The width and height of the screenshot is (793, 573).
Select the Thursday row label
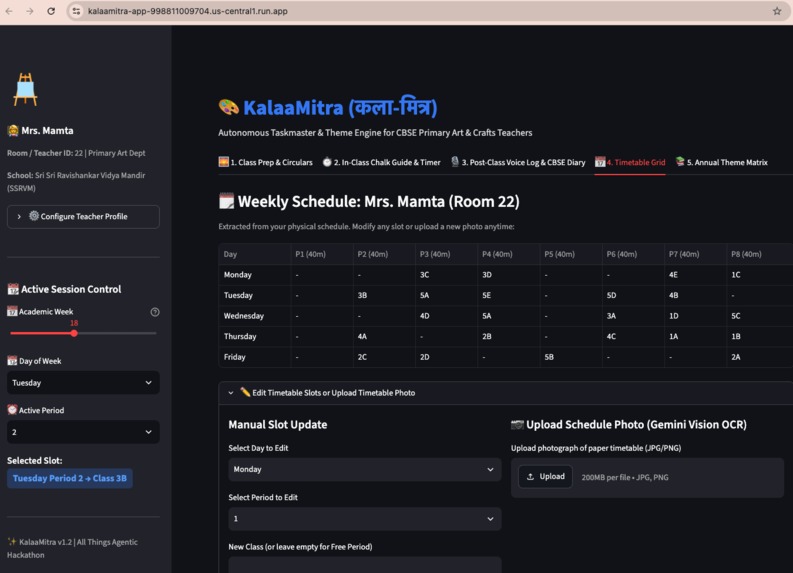click(255, 337)
